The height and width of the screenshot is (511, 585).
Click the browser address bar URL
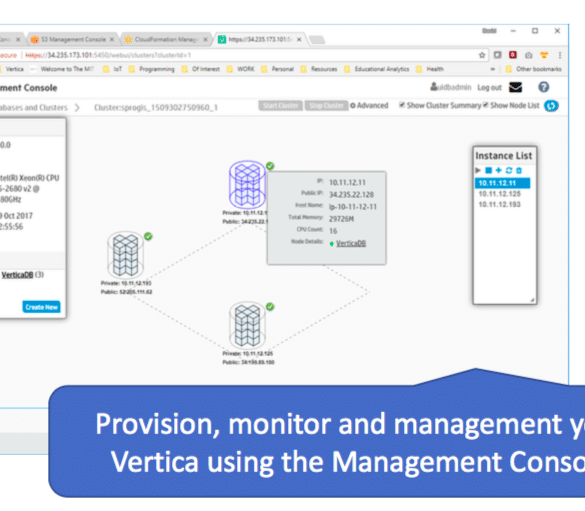point(108,55)
